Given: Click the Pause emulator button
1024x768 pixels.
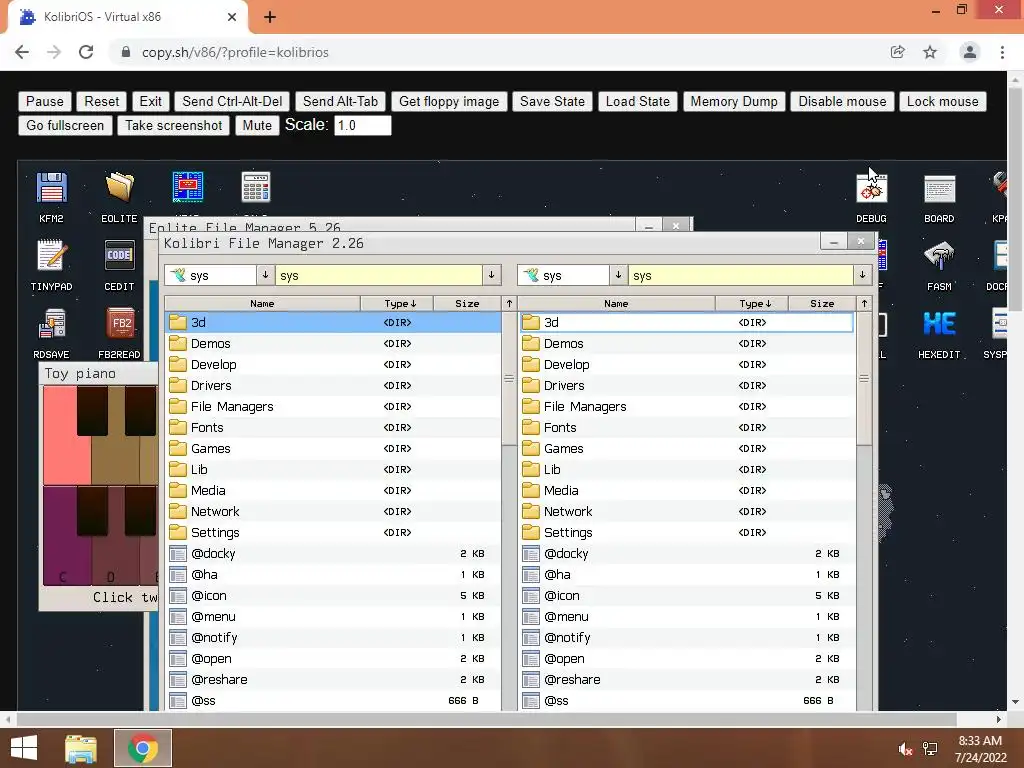Looking at the screenshot, I should (44, 101).
